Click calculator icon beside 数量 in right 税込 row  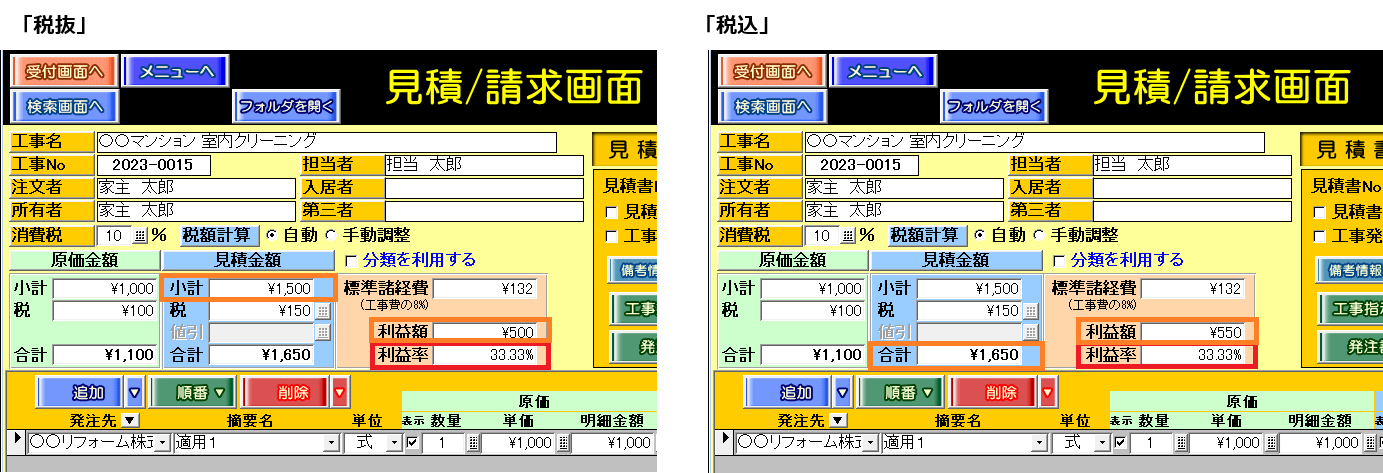tap(1182, 443)
